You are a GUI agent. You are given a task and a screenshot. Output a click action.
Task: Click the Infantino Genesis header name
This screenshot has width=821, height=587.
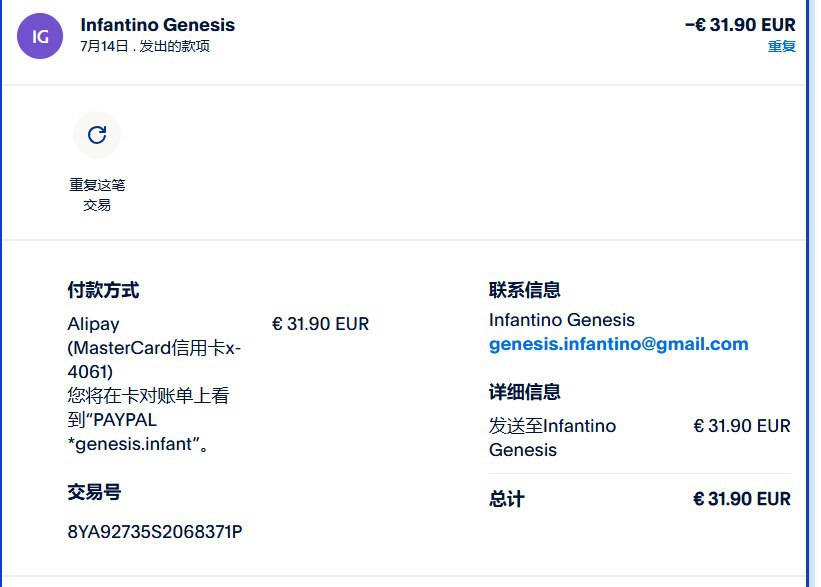(x=157, y=25)
